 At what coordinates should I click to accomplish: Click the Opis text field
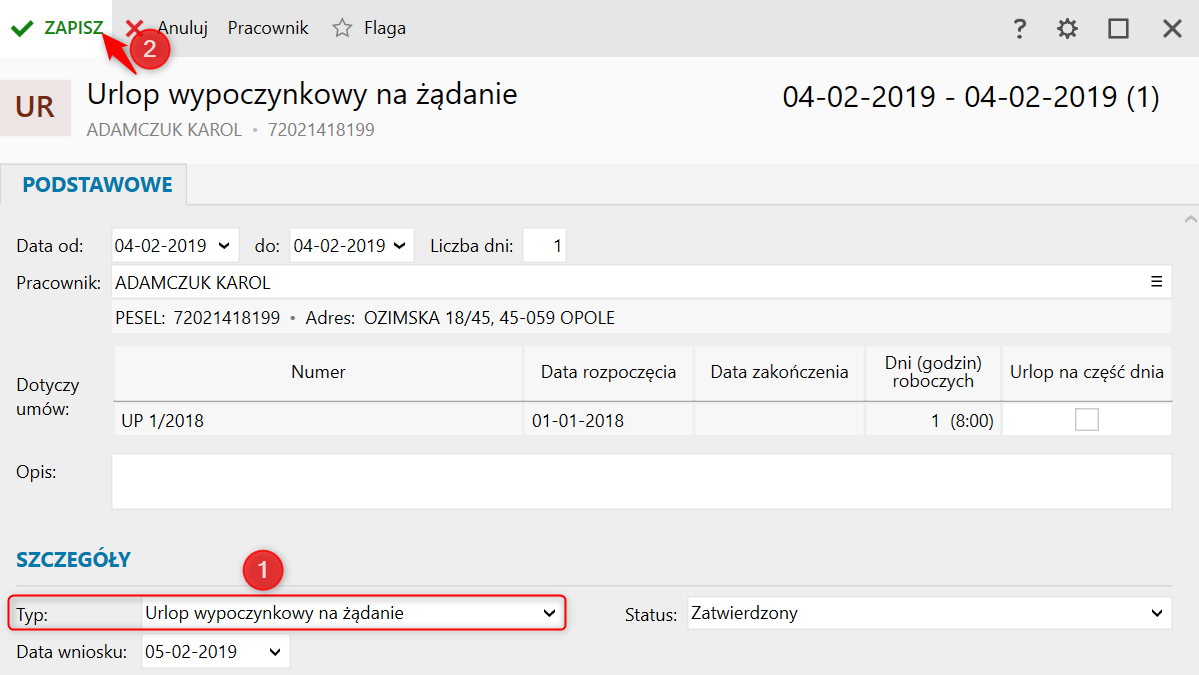[x=640, y=481]
